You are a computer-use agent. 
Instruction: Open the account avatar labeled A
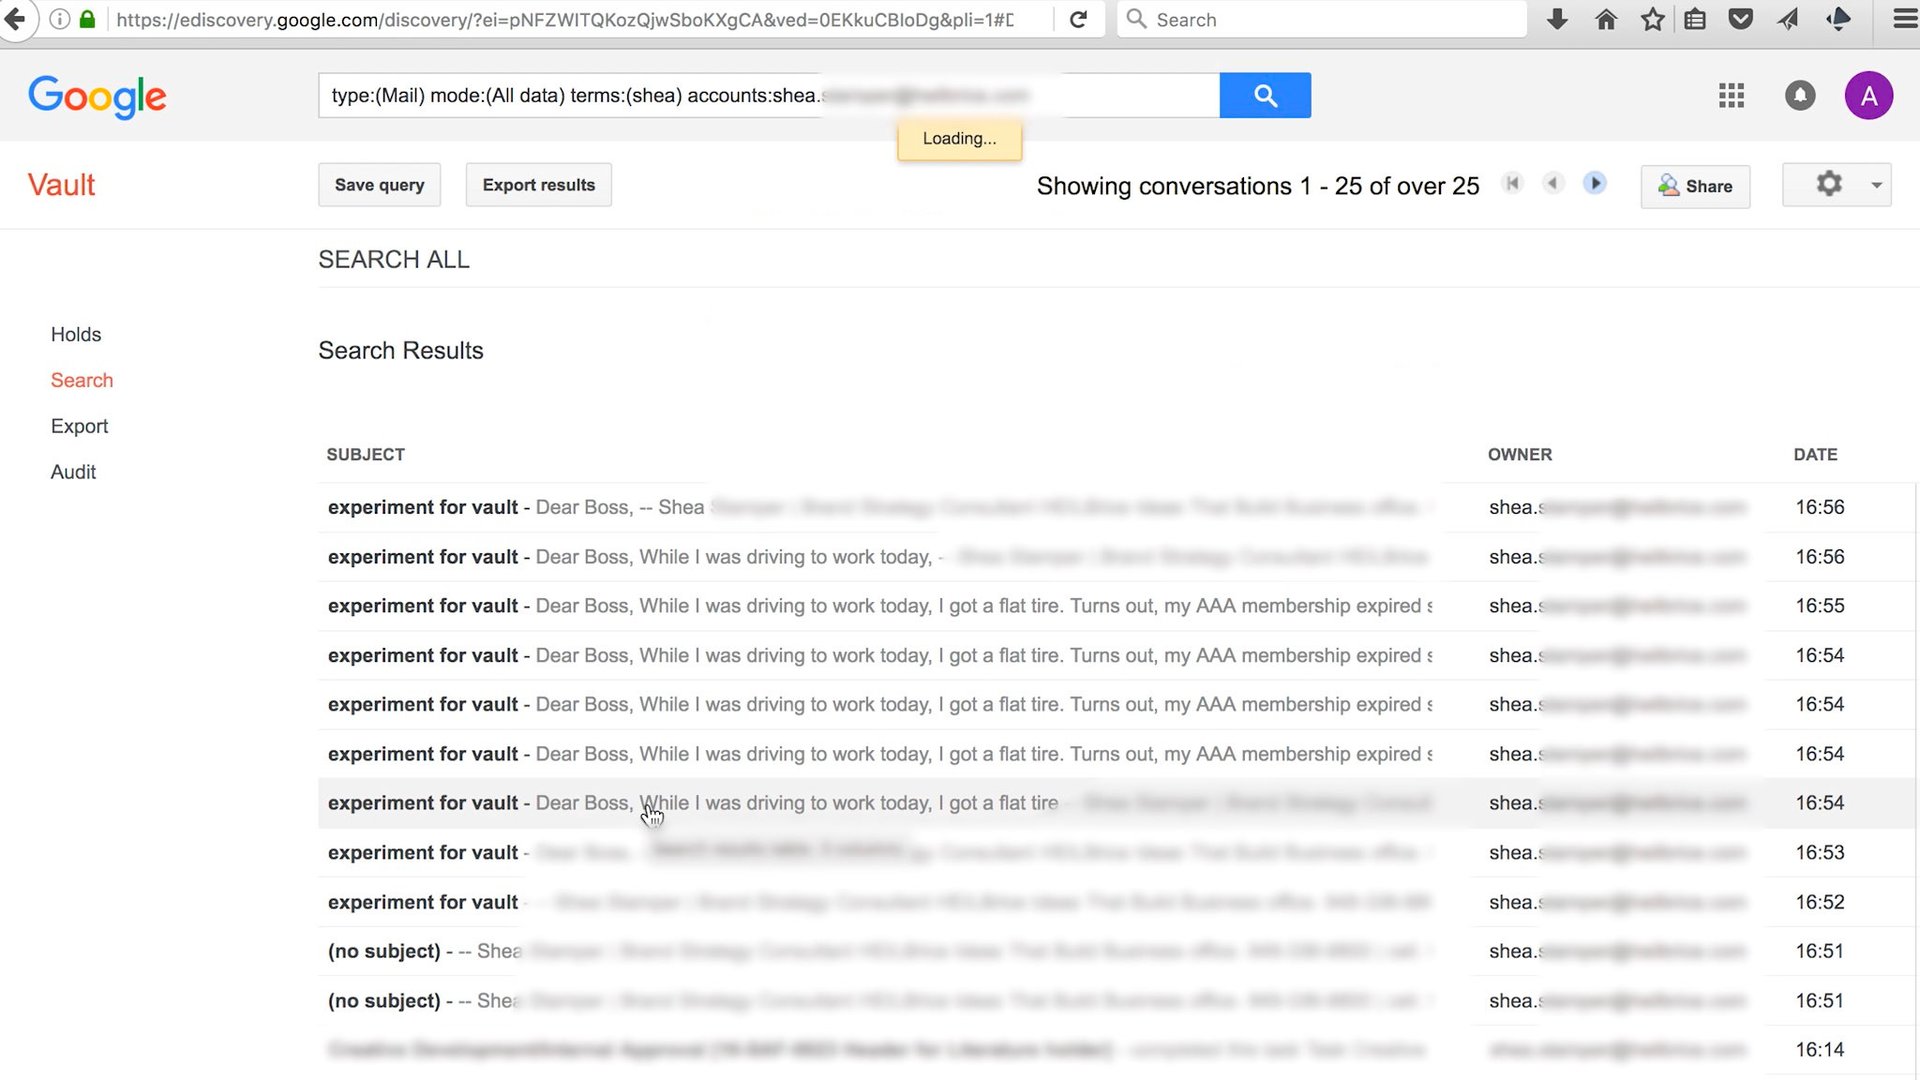pos(1868,96)
